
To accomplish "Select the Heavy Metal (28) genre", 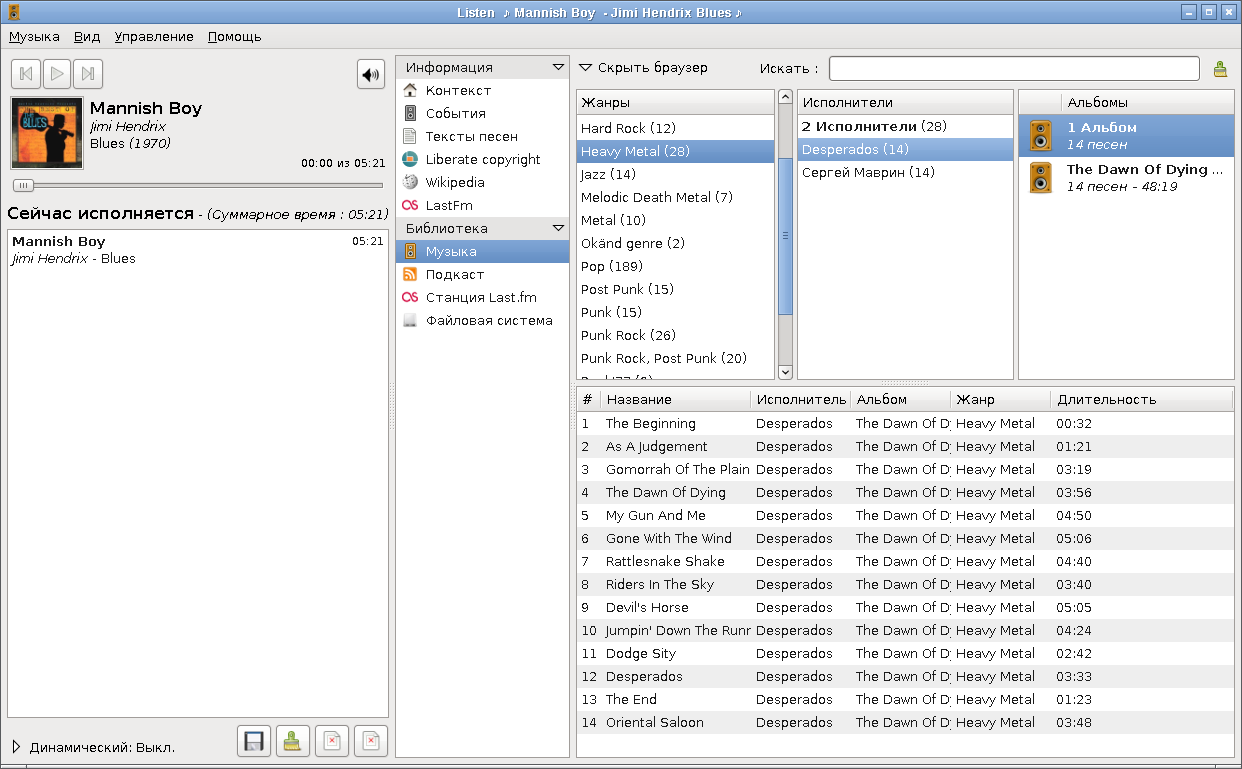I will (675, 151).
